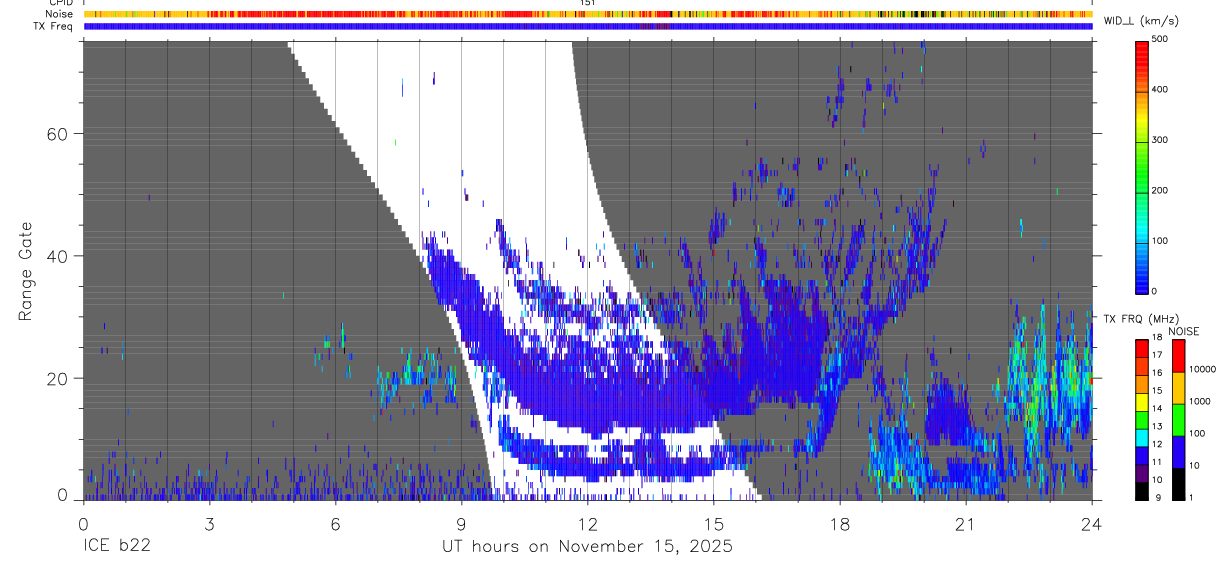The width and height of the screenshot is (1228, 567).
Task: Click the 1000 label on the NOISE legend
Action: coord(1200,401)
